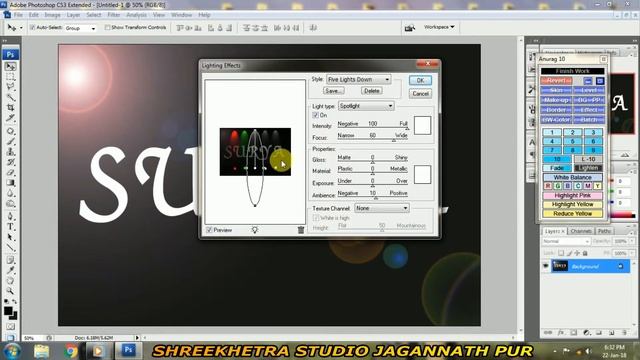The height and width of the screenshot is (360, 640).
Task: Open the layer Fill arrow dropdown
Action: tap(632, 253)
